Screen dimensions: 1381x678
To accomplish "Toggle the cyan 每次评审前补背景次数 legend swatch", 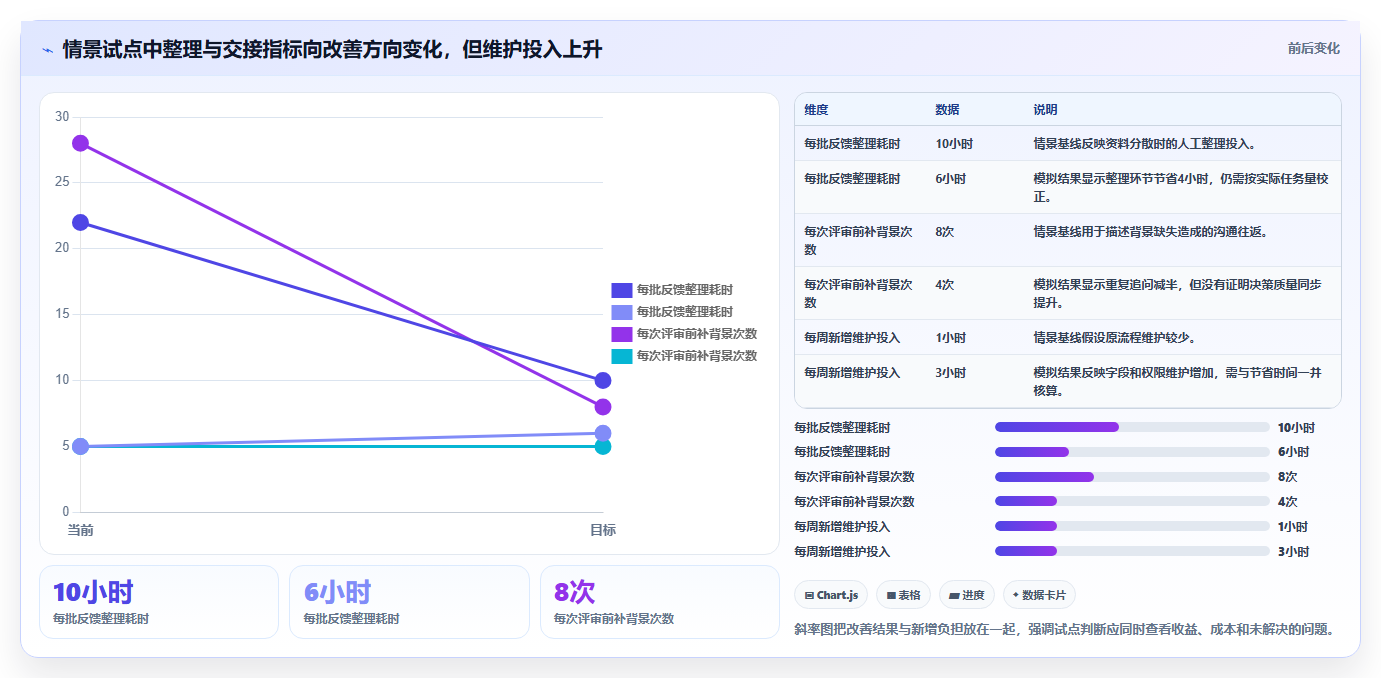I will pos(622,356).
